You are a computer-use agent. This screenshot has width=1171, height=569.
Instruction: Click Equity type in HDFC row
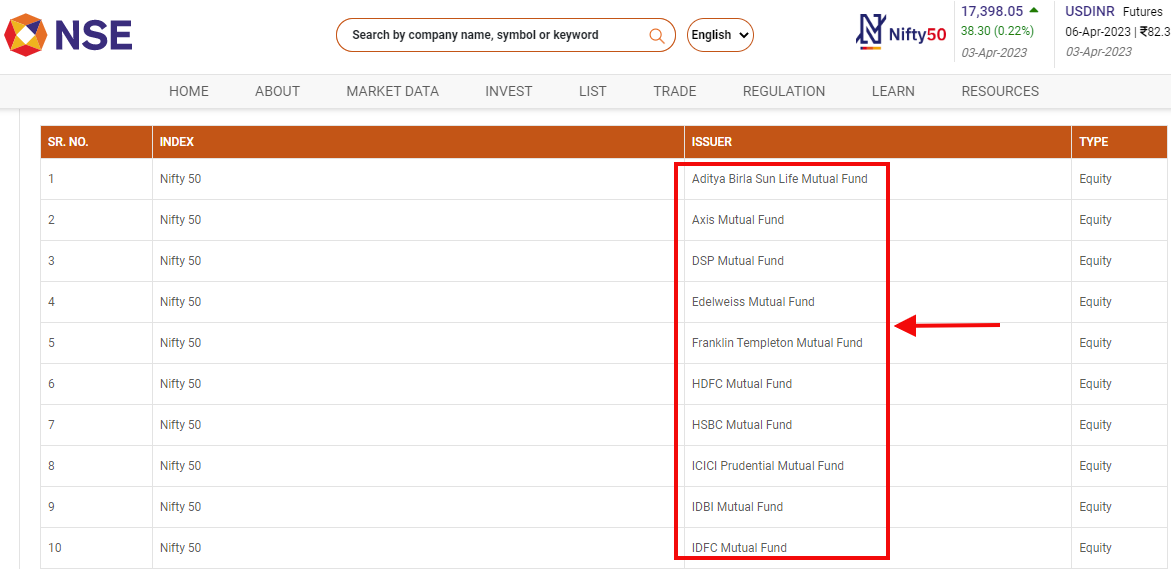click(1095, 384)
